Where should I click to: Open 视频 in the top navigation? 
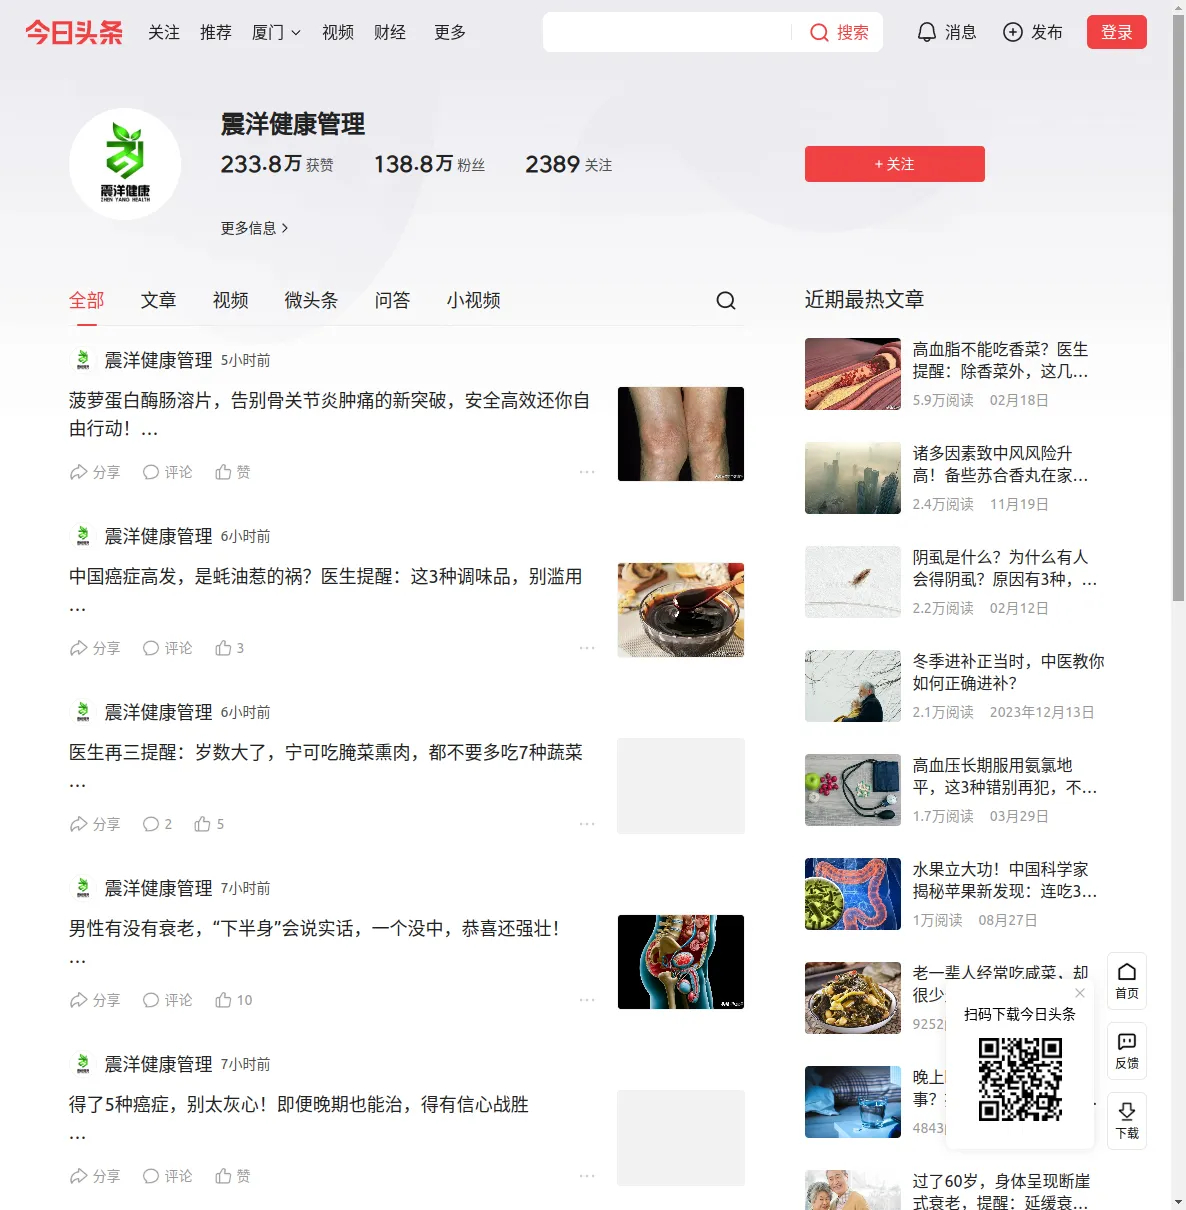pyautogui.click(x=338, y=32)
